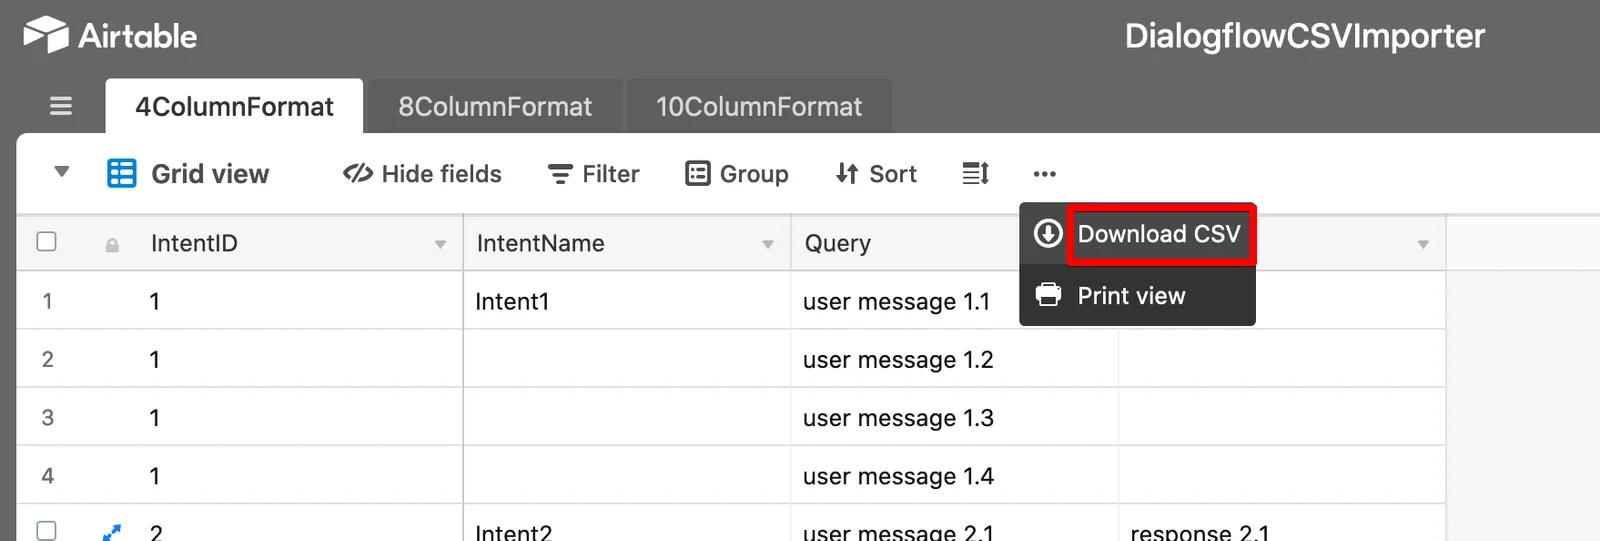The width and height of the screenshot is (1600, 541).
Task: Switch to the 10ColumnFormat tab
Action: pyautogui.click(x=758, y=107)
